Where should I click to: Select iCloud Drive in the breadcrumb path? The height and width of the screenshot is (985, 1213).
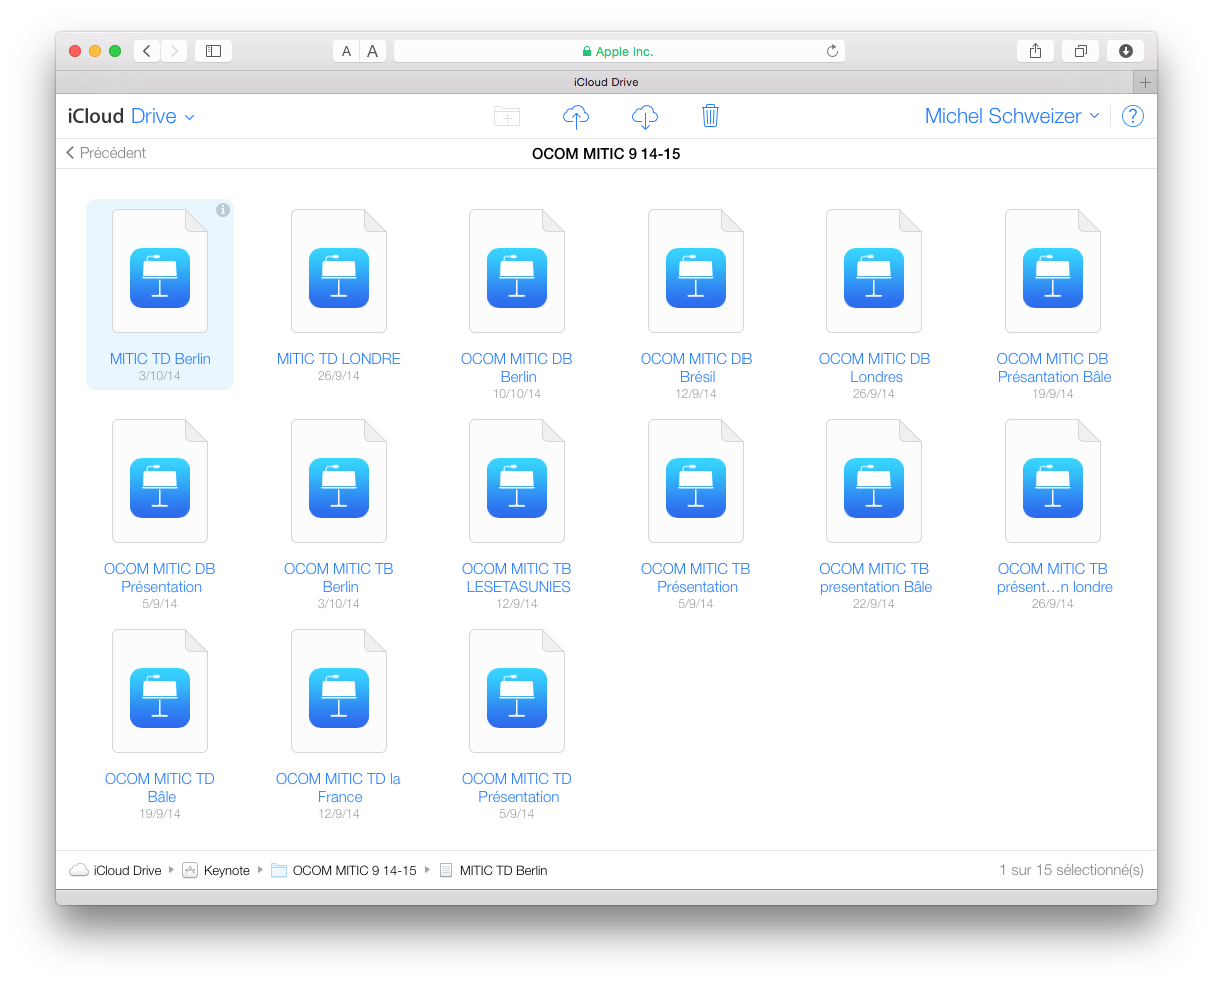pyautogui.click(x=126, y=870)
